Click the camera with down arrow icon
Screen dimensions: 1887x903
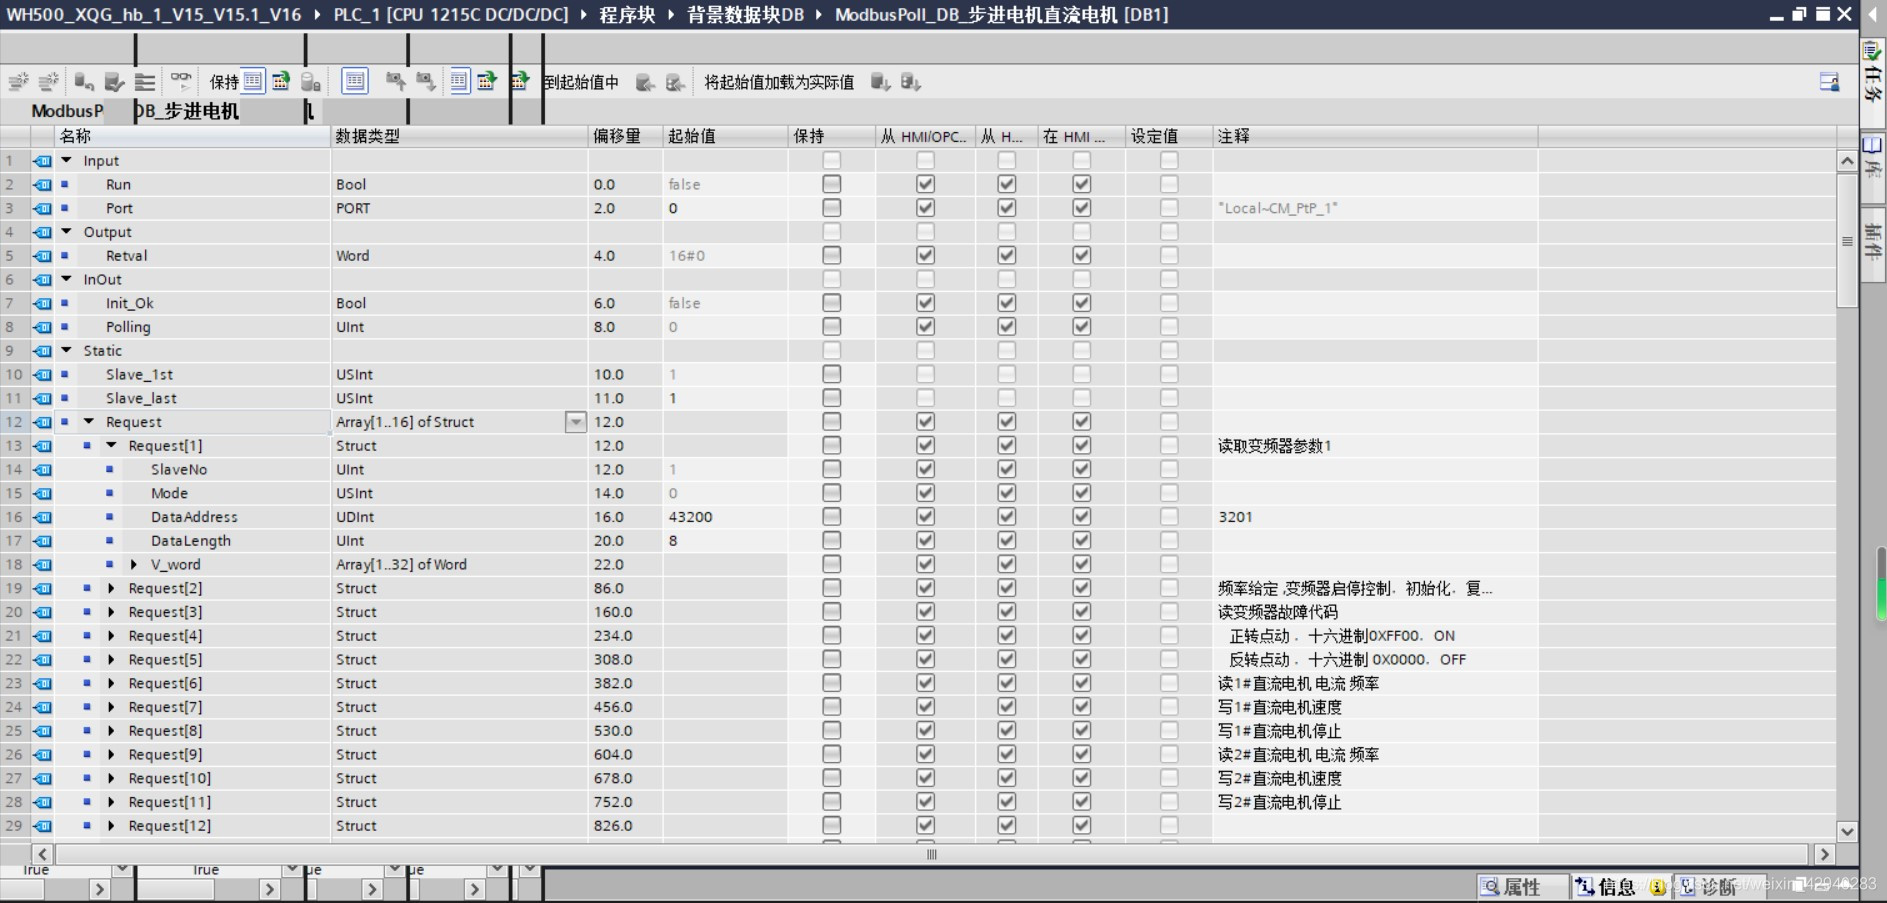(x=426, y=81)
